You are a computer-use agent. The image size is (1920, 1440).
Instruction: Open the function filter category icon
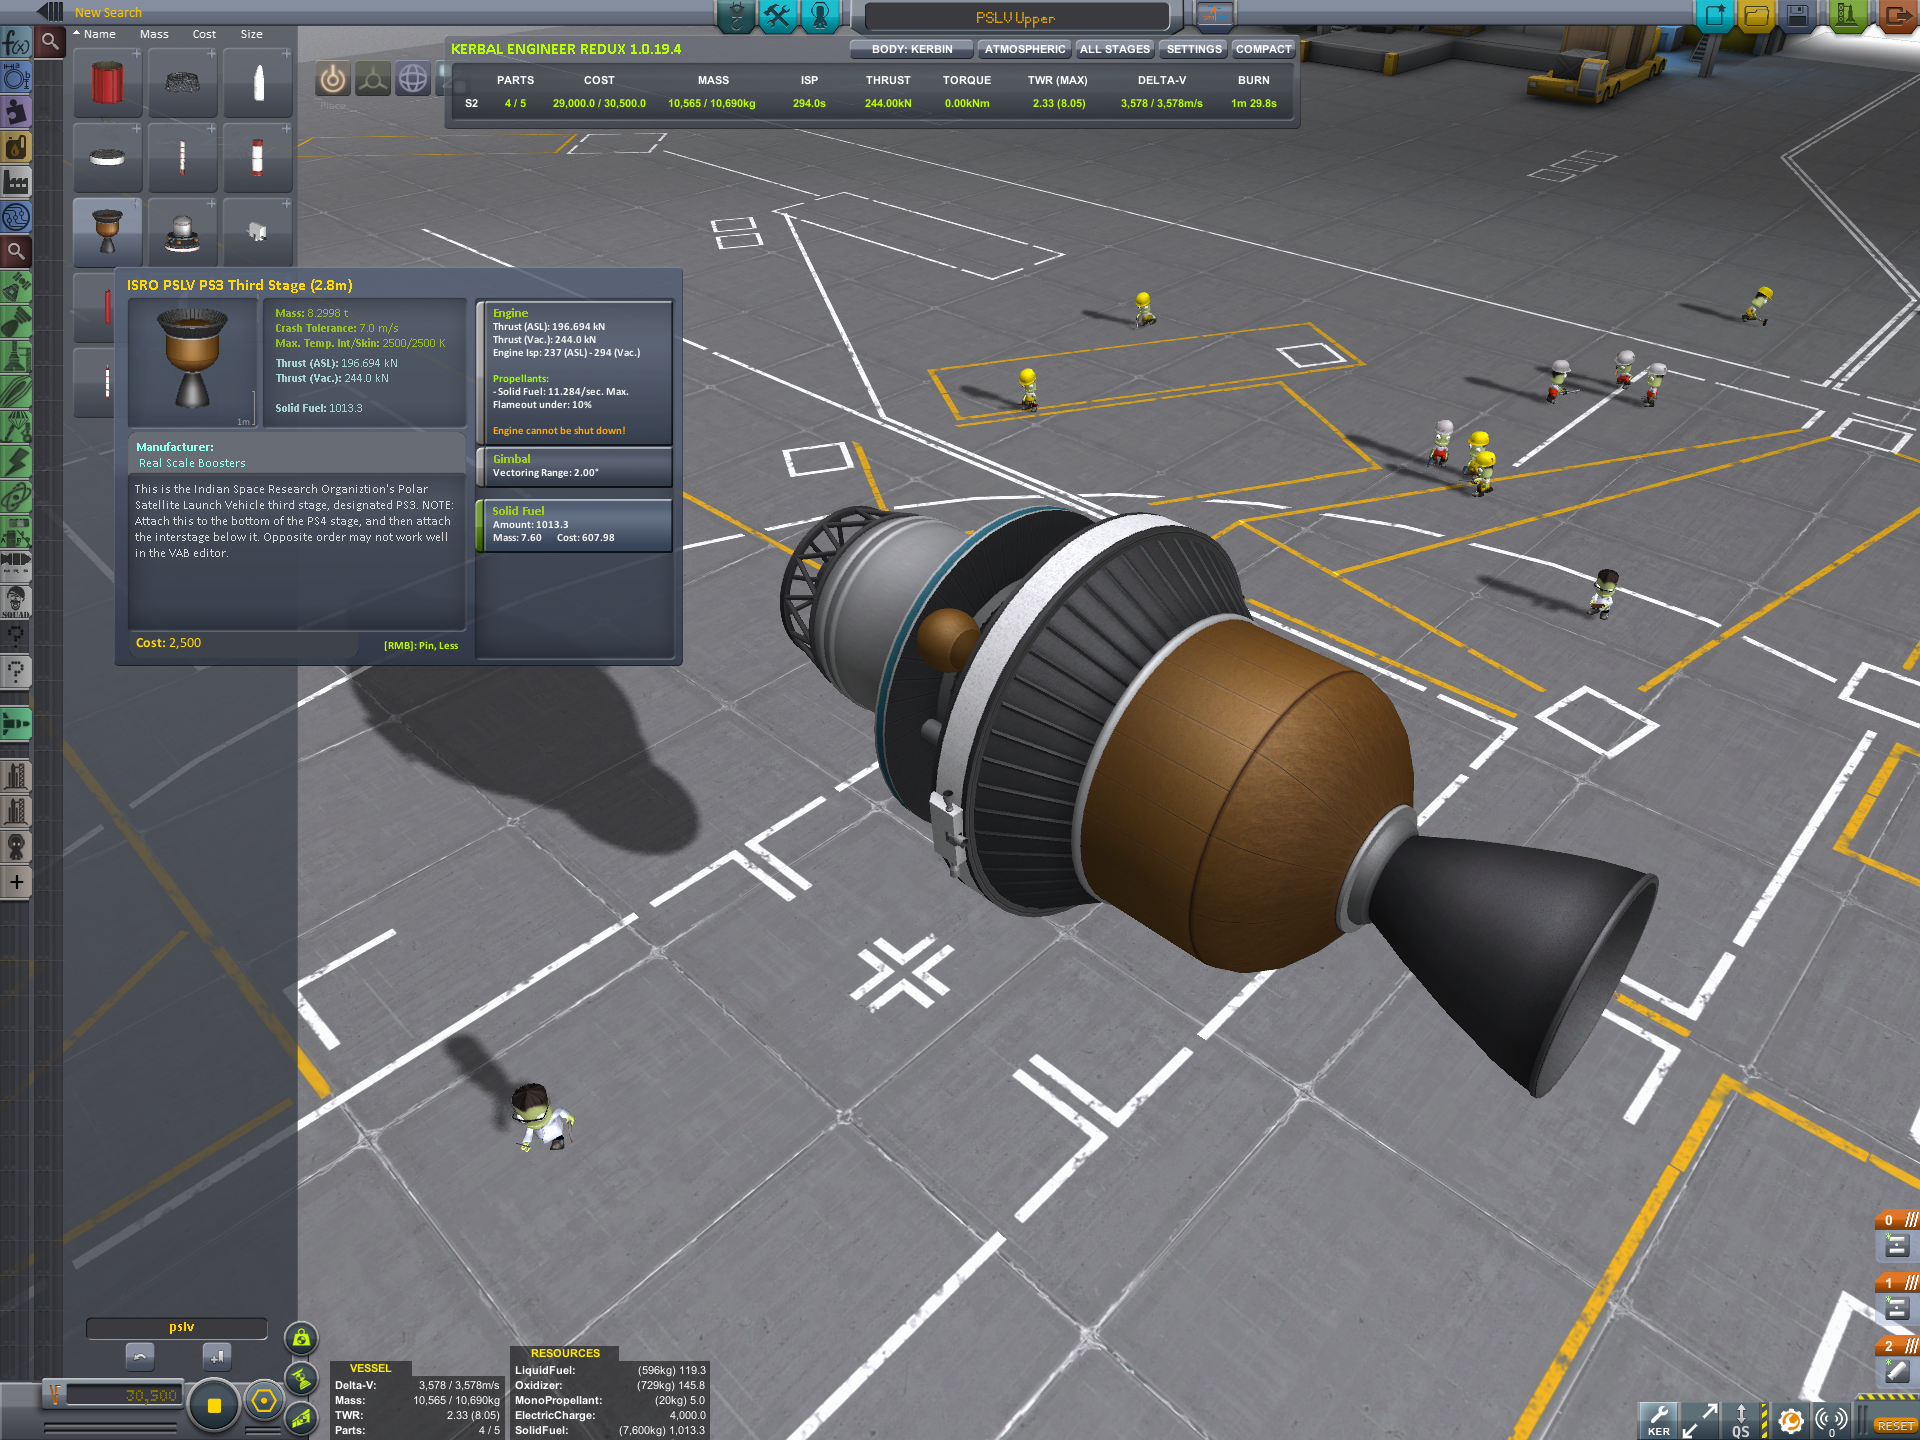tap(16, 43)
